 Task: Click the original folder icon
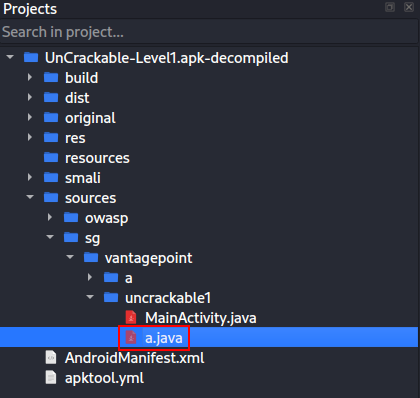click(51, 117)
